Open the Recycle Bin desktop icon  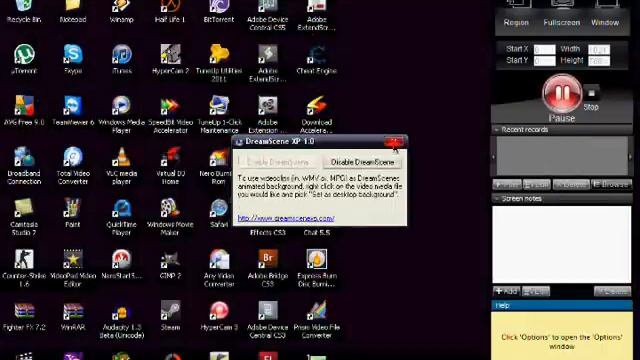[x=24, y=10]
